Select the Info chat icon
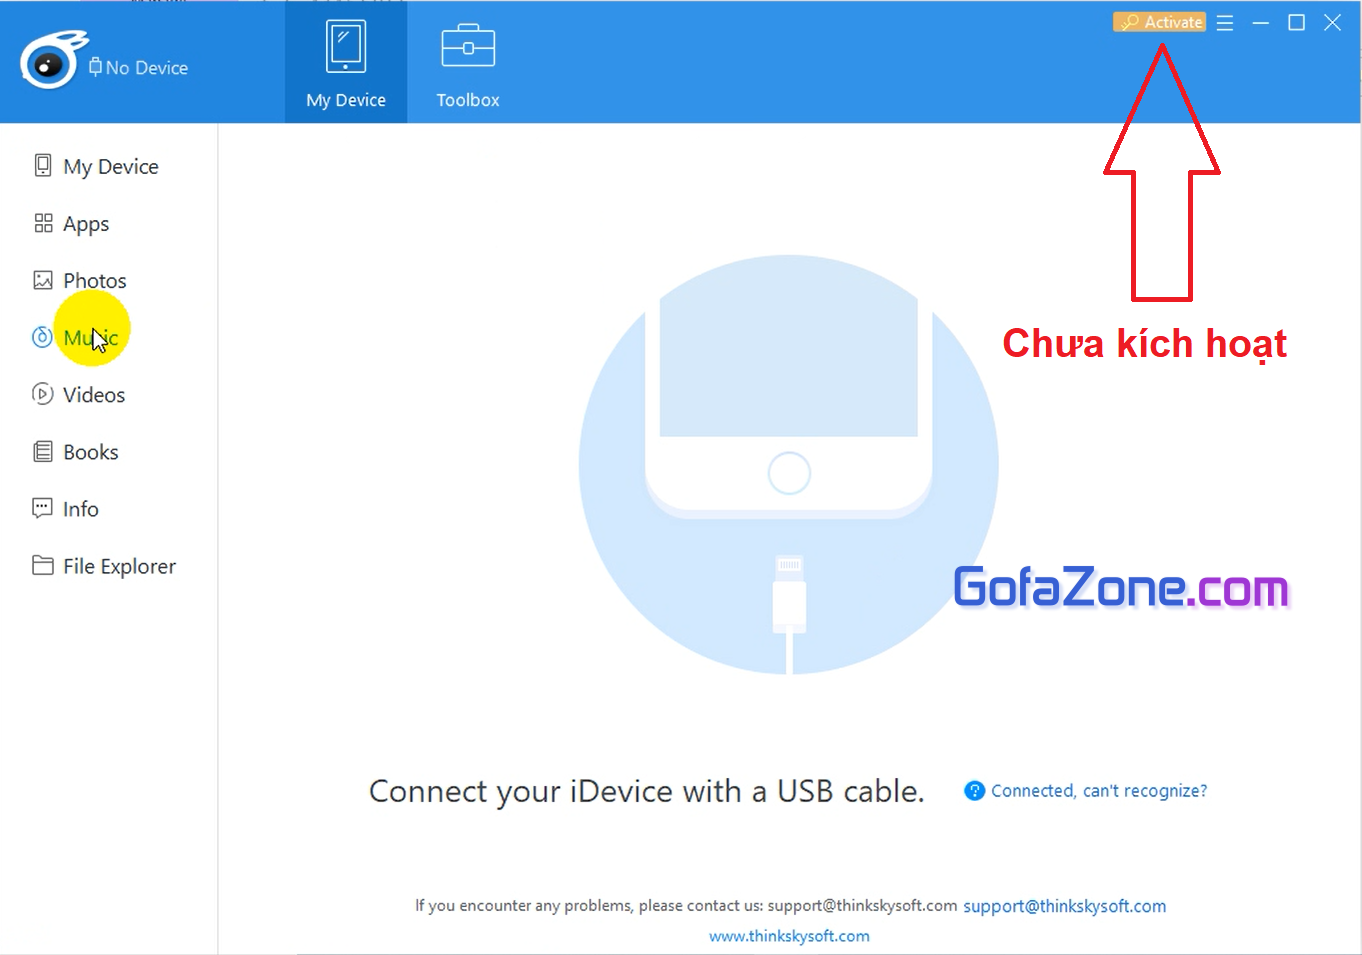The width and height of the screenshot is (1362, 955). pos(43,508)
